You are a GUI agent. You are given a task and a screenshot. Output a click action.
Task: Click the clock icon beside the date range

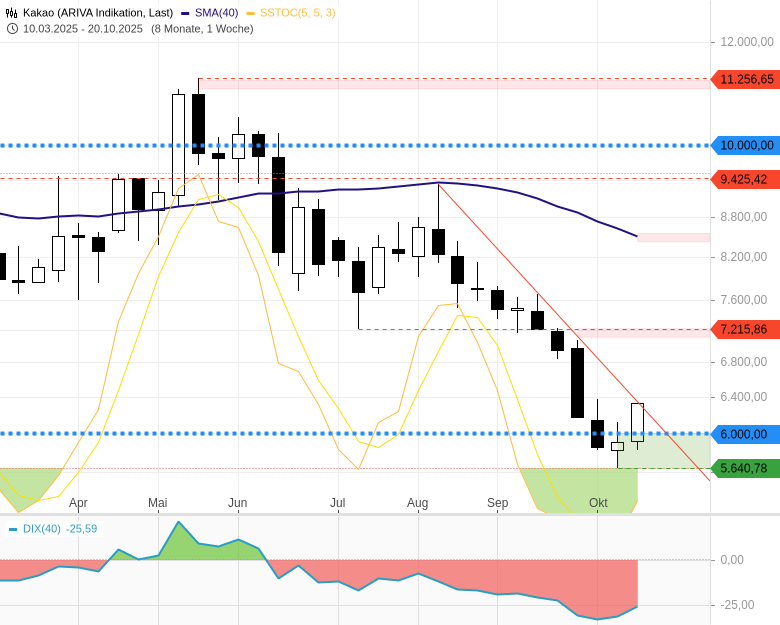click(x=12, y=28)
